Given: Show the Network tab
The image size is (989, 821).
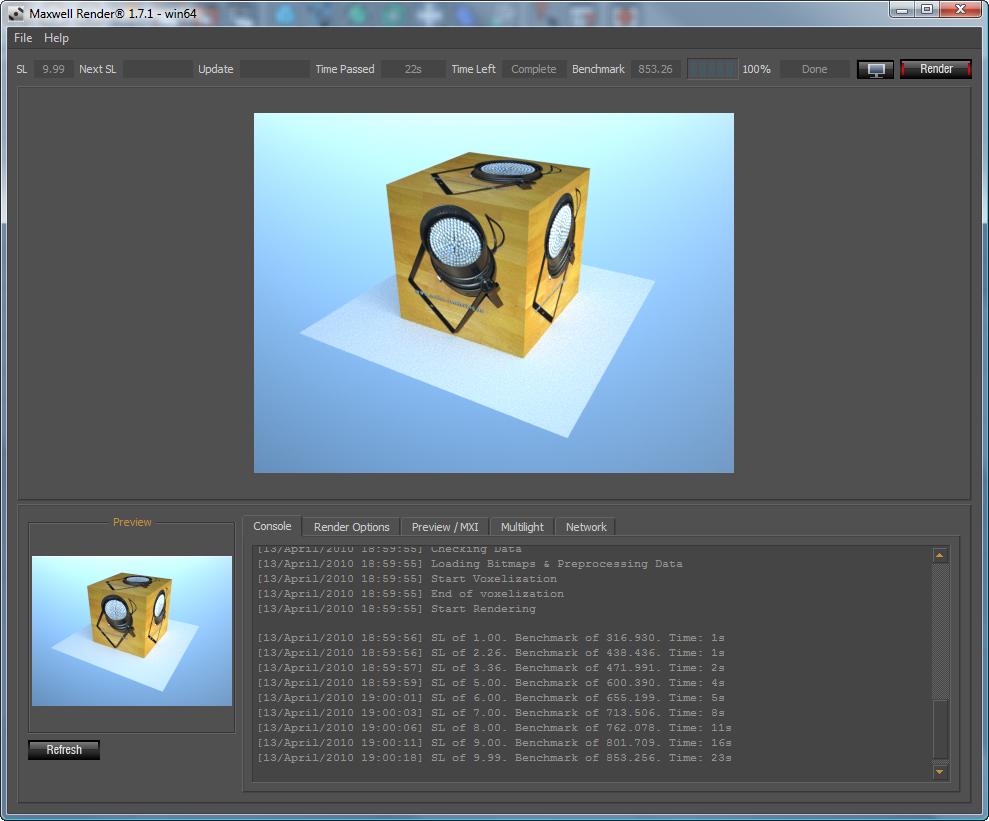Looking at the screenshot, I should point(586,527).
